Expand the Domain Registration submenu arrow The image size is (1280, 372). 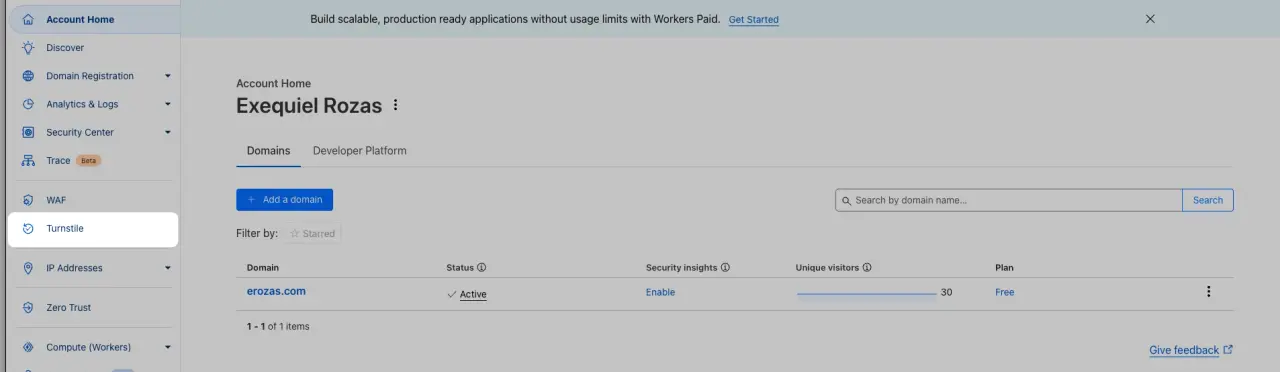tap(168, 76)
